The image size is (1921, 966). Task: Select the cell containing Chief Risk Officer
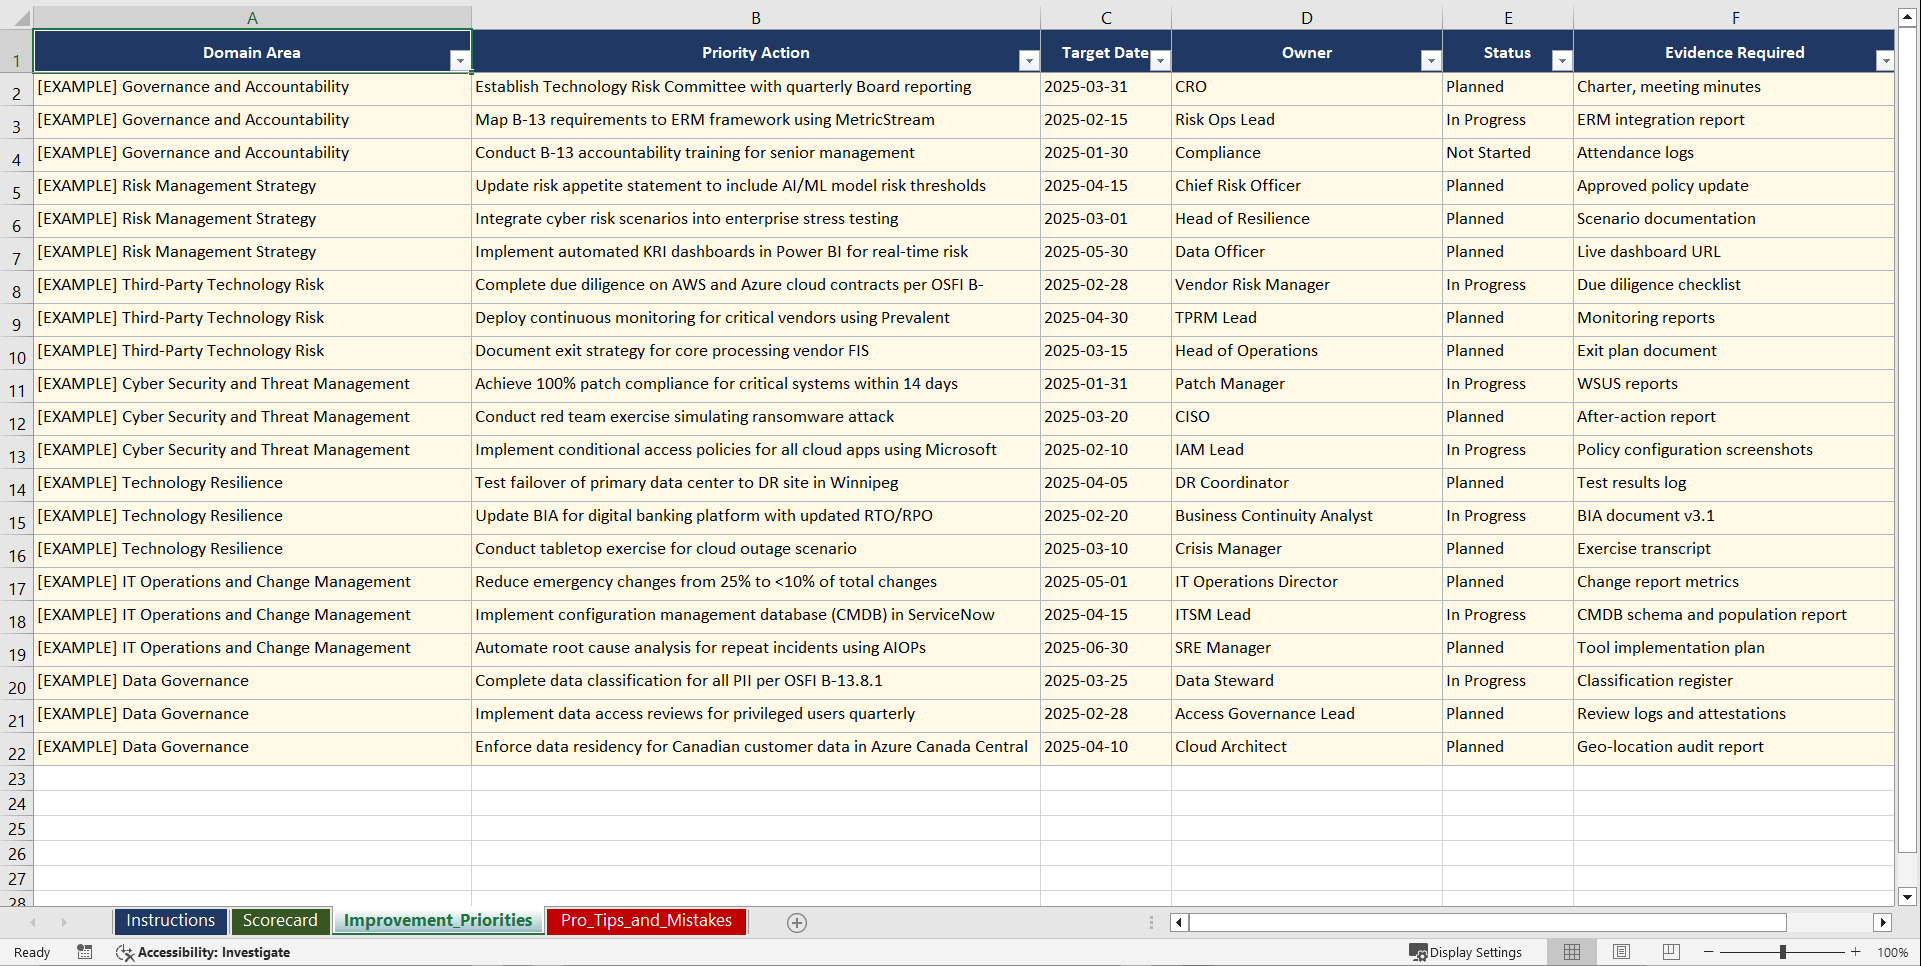point(1307,186)
